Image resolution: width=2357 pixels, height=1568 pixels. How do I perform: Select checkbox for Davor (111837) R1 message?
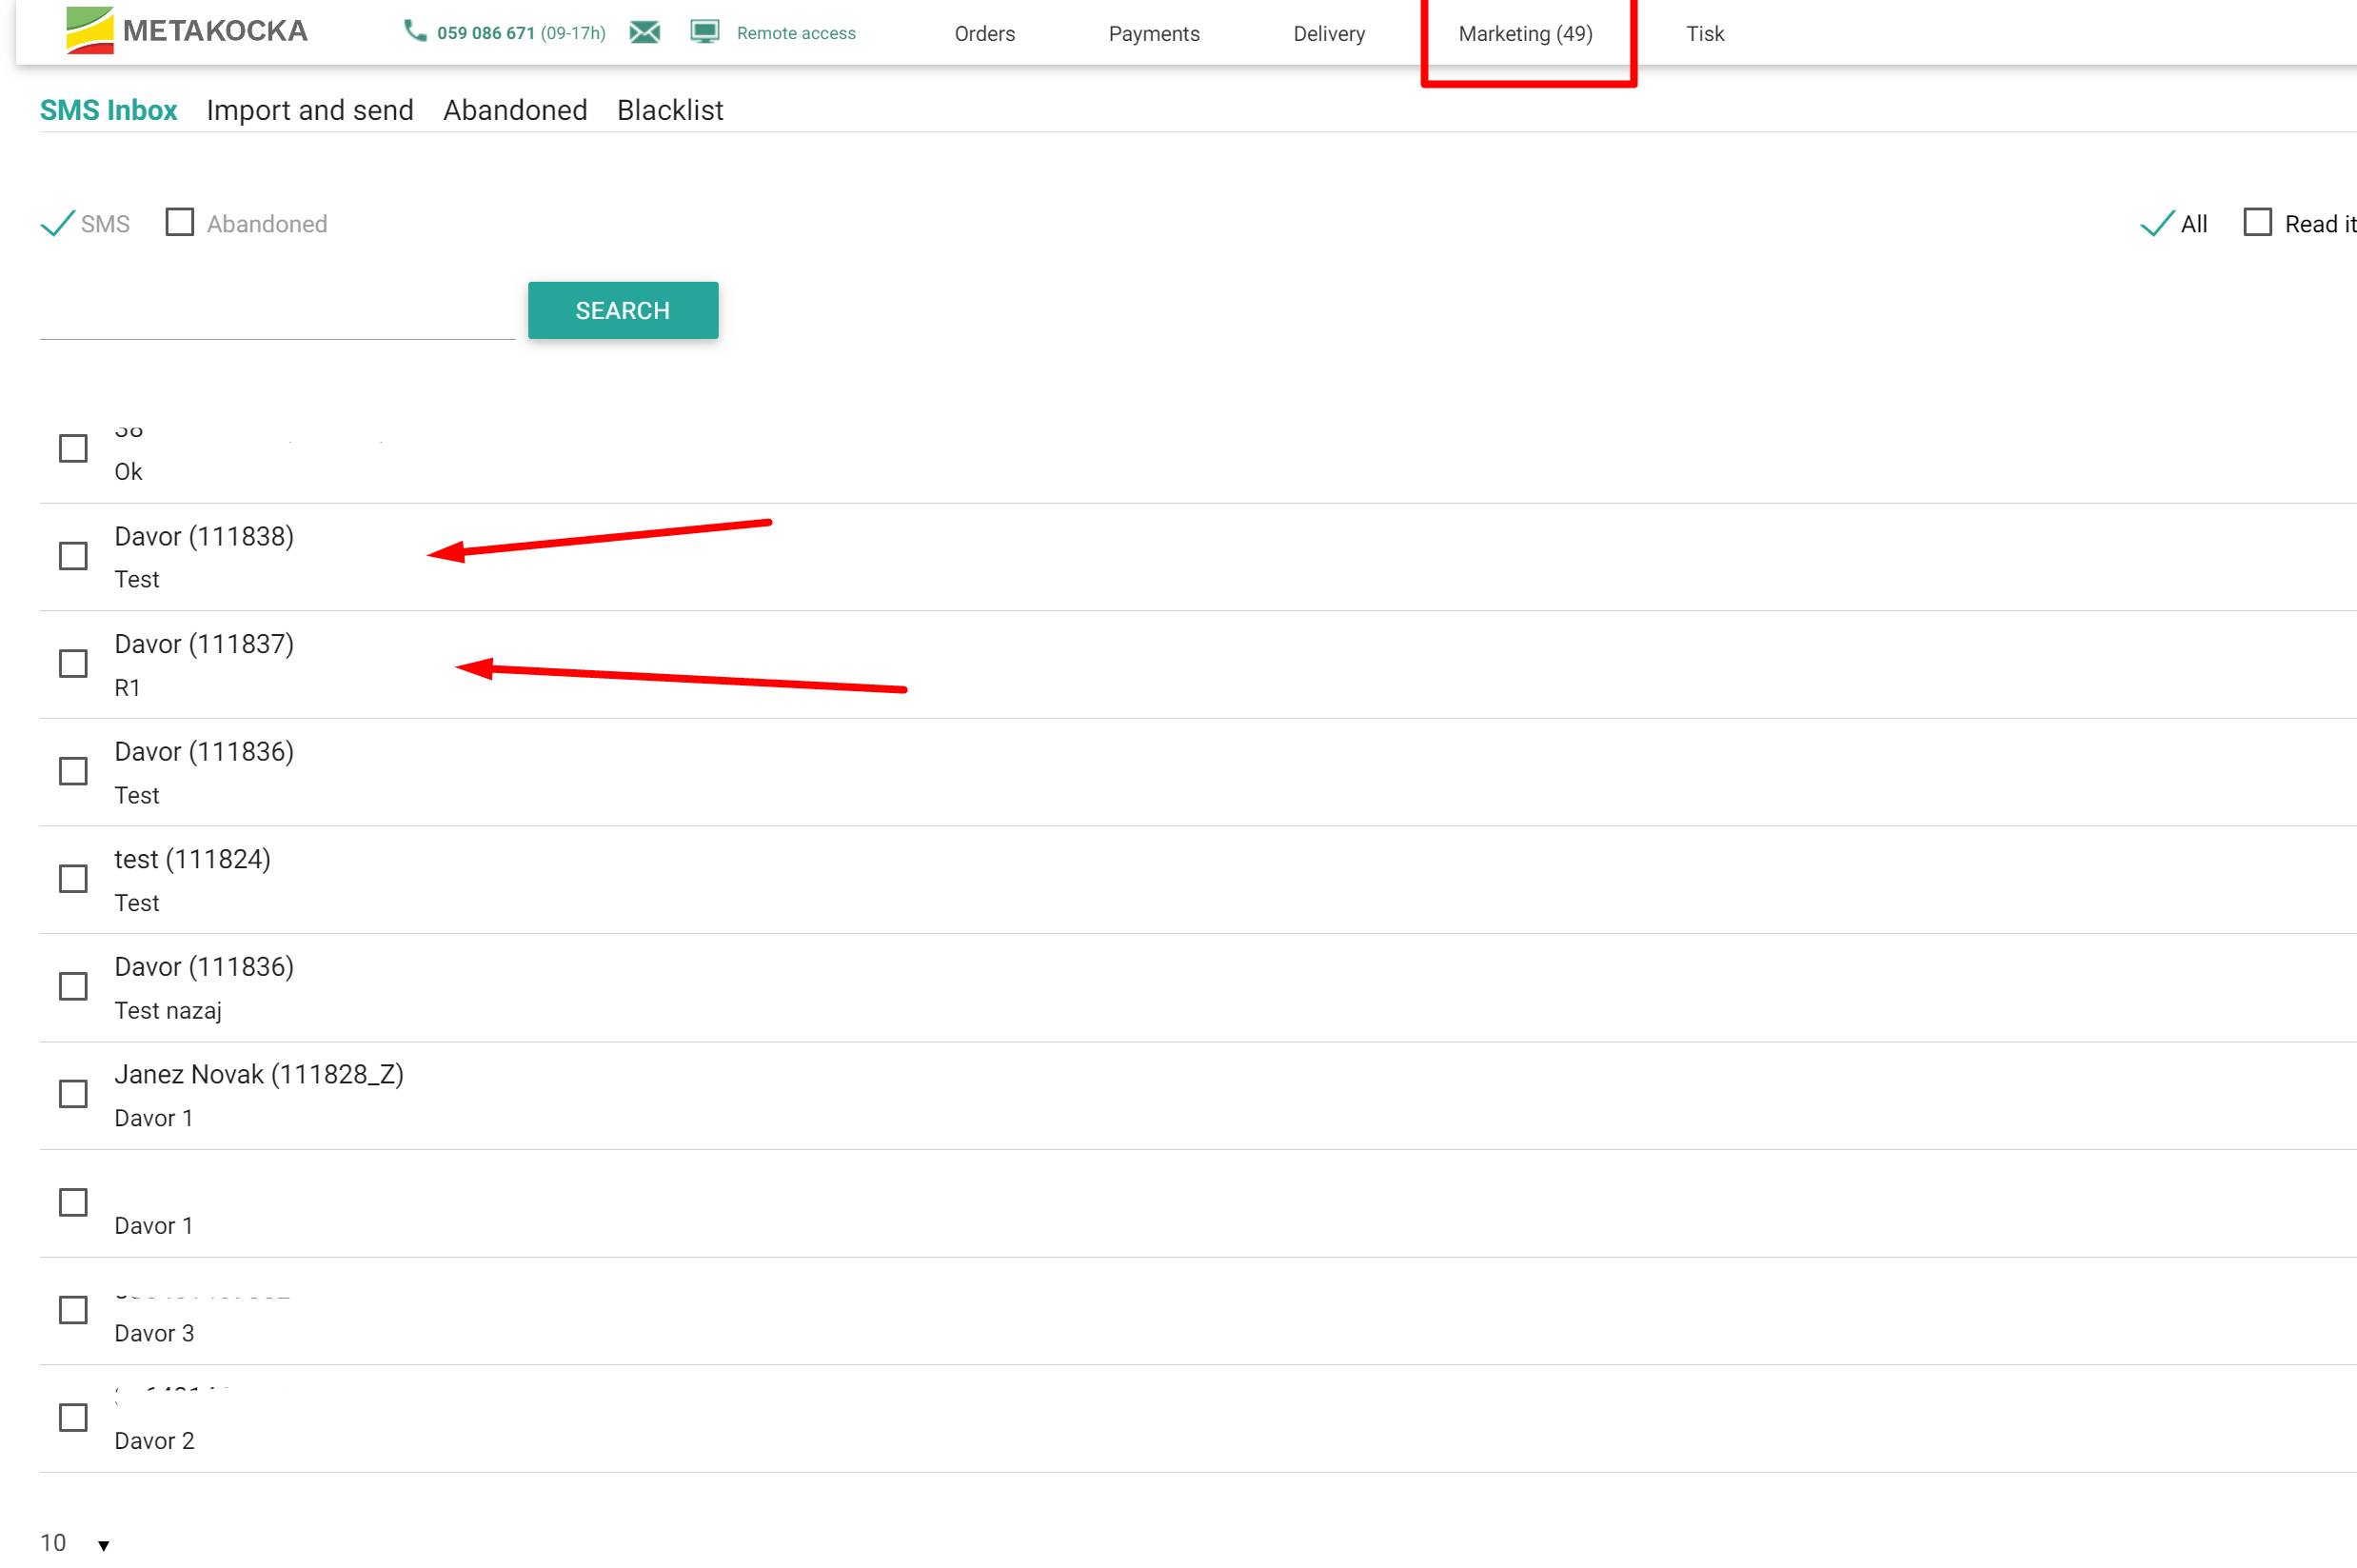click(73, 664)
